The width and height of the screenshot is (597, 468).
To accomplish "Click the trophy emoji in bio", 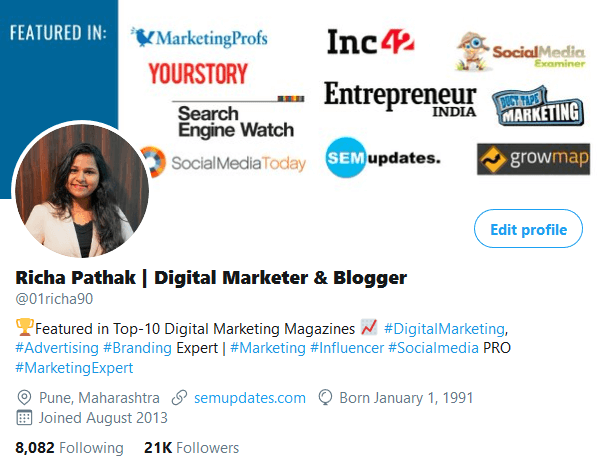I will 25,327.
